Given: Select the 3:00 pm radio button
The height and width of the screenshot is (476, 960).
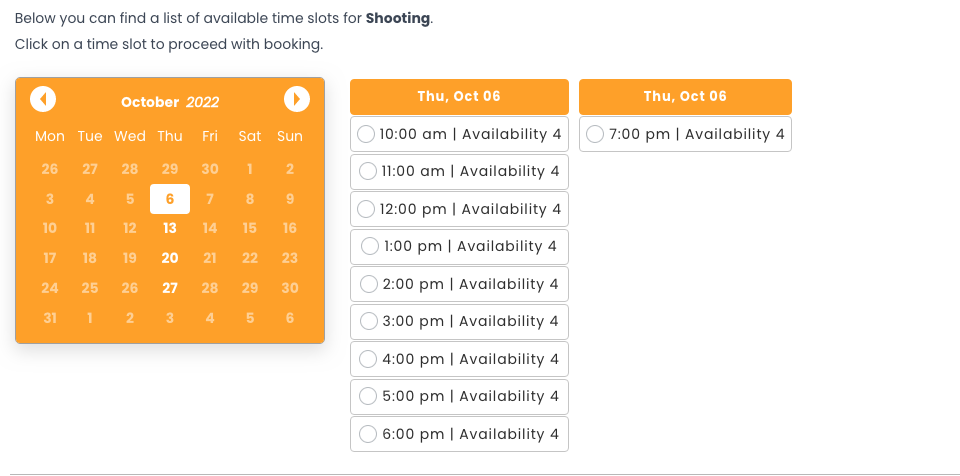Looking at the screenshot, I should pos(367,321).
